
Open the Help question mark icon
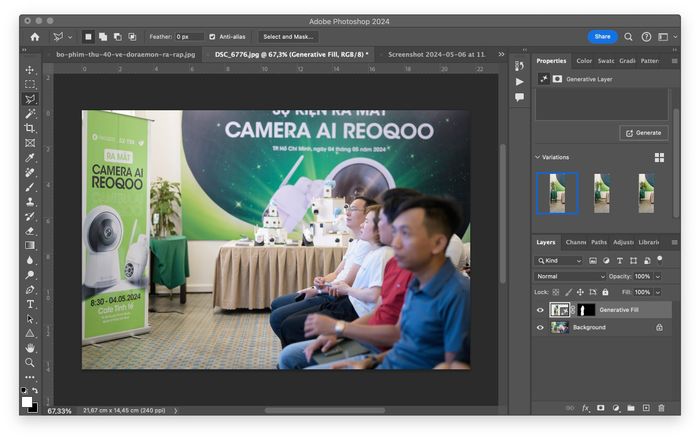tap(646, 37)
